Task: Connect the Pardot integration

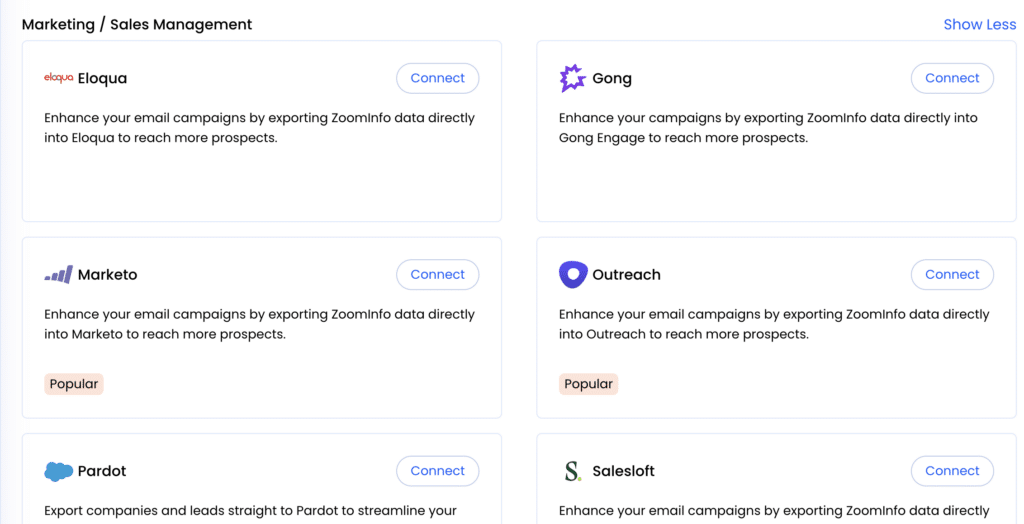Action: coord(438,471)
